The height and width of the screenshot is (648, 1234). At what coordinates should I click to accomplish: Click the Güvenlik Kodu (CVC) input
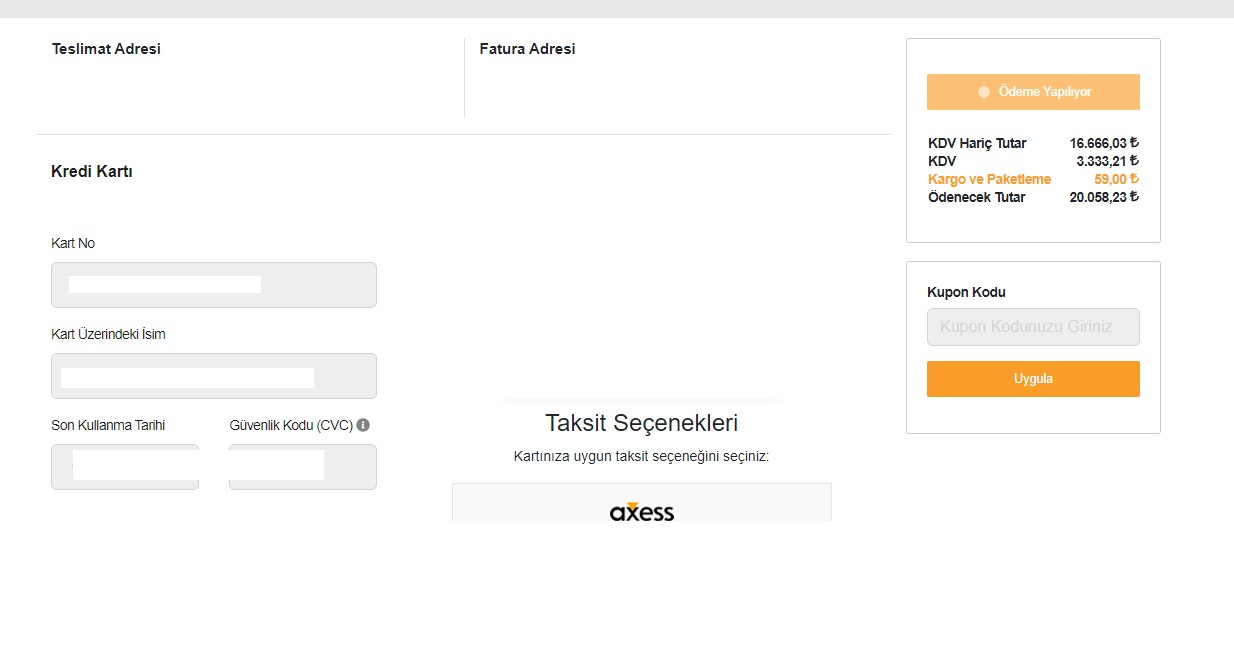pos(302,467)
